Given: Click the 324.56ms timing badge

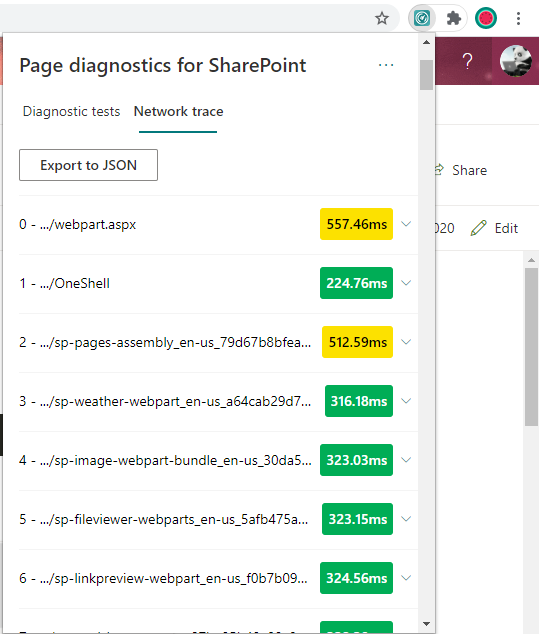Looking at the screenshot, I should [x=356, y=578].
